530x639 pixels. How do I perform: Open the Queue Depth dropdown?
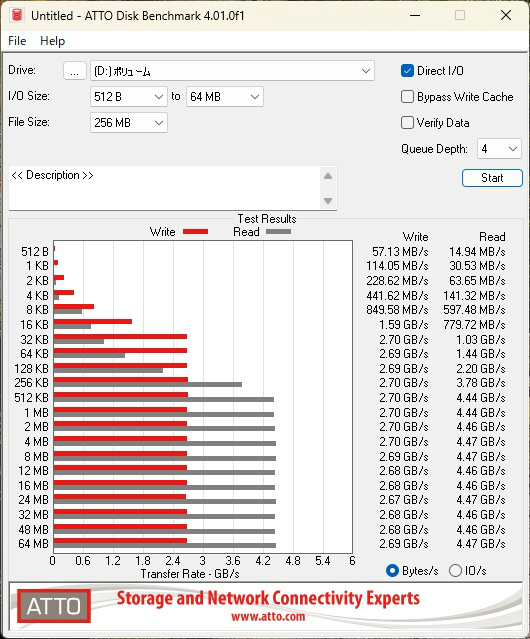tap(499, 149)
